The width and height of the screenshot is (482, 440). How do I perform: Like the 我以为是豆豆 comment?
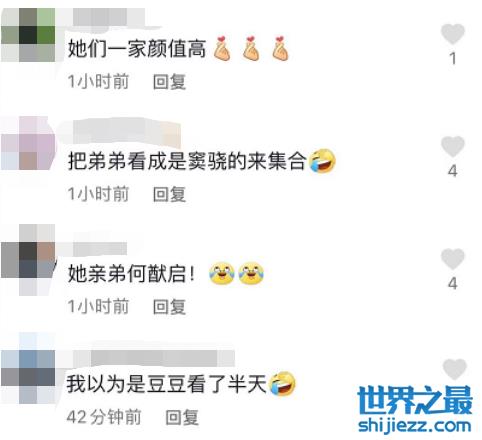[455, 369]
